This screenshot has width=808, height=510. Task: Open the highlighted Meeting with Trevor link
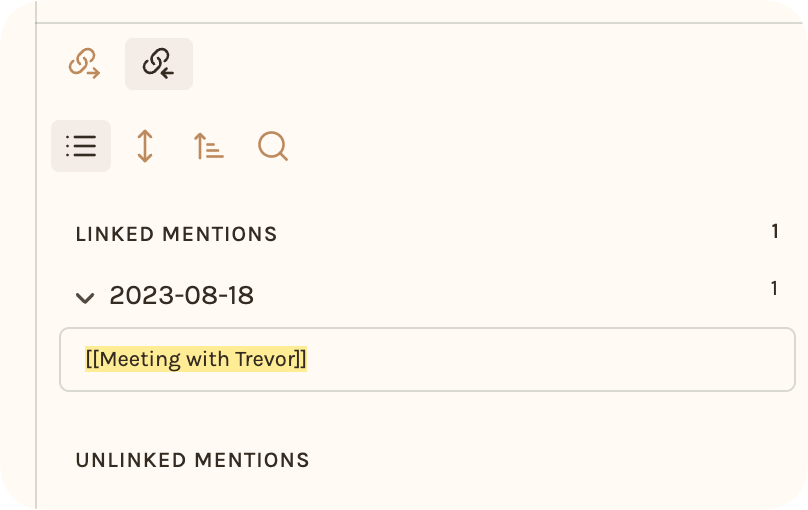[x=196, y=359]
